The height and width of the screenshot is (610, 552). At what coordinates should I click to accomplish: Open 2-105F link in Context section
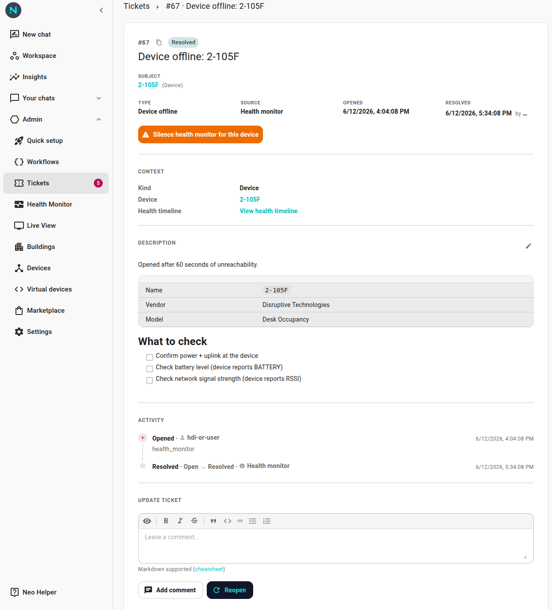(250, 200)
